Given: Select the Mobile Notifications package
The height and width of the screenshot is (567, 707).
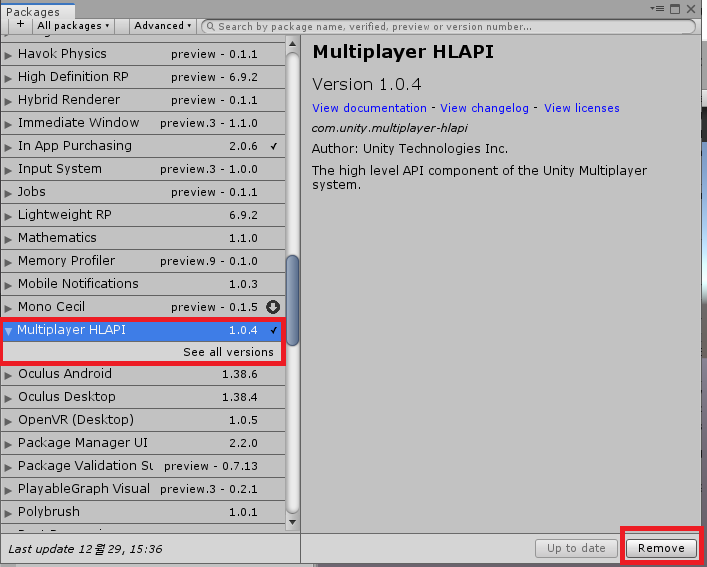Looking at the screenshot, I should pyautogui.click(x=143, y=284).
